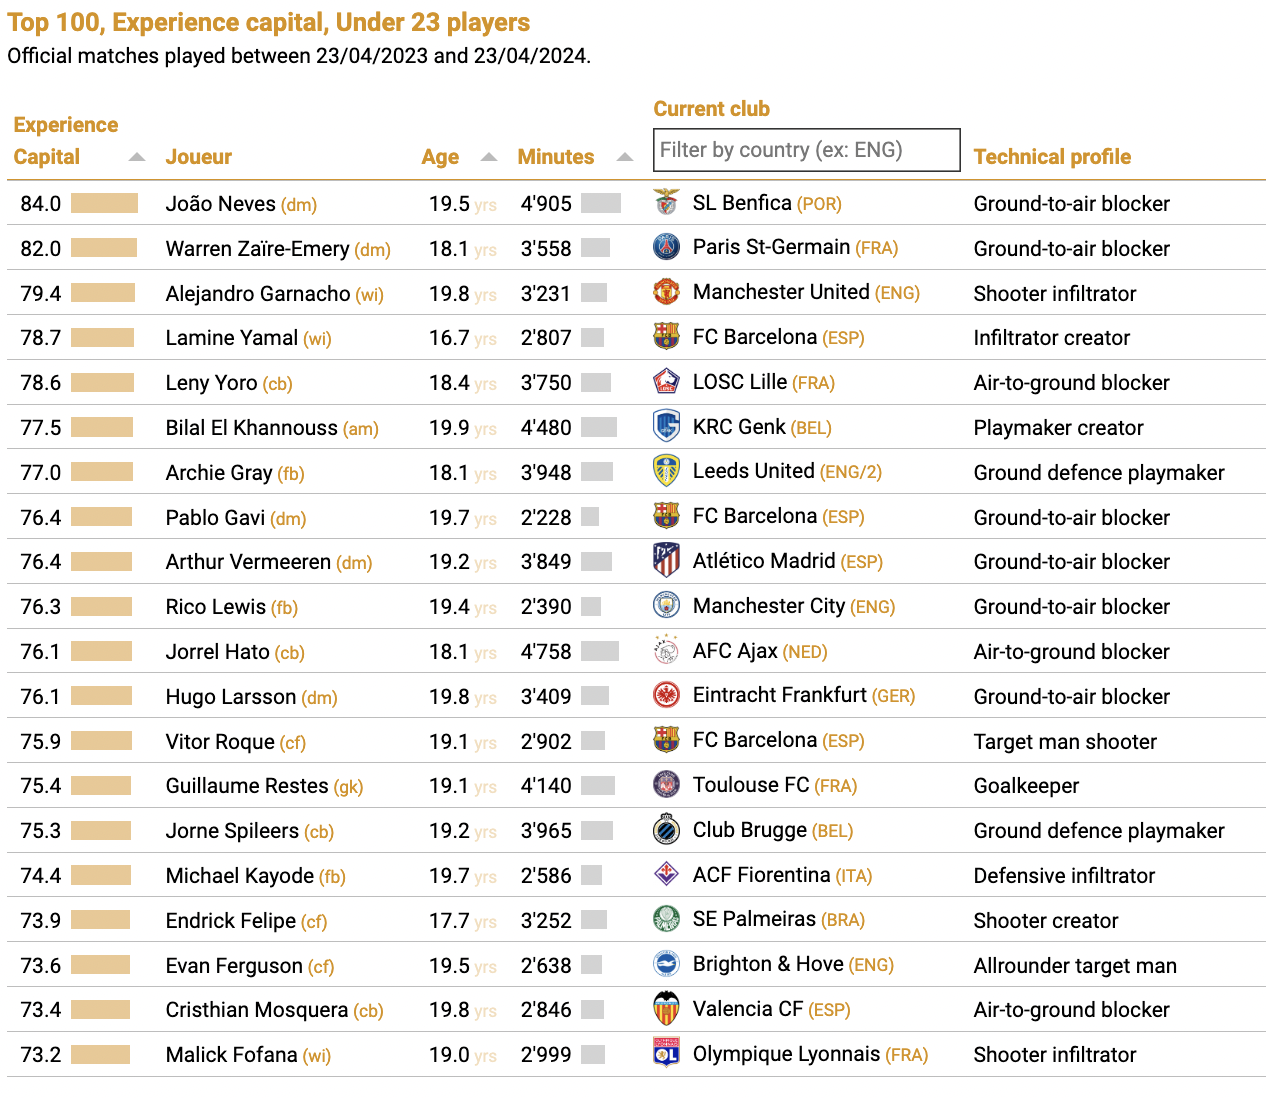The width and height of the screenshot is (1266, 1098).
Task: Click the AFC Ajax club logo
Action: (666, 651)
